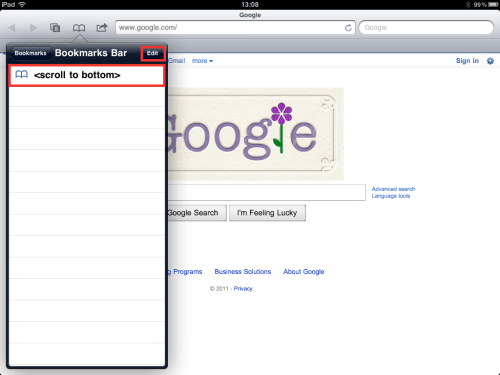Tap the Safari forward arrow
The height and width of the screenshot is (375, 500).
click(33, 28)
